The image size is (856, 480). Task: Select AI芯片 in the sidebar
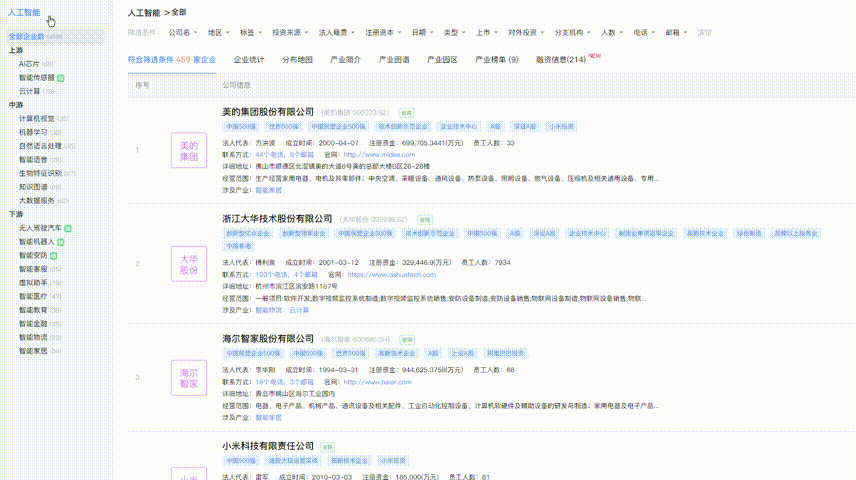30,63
